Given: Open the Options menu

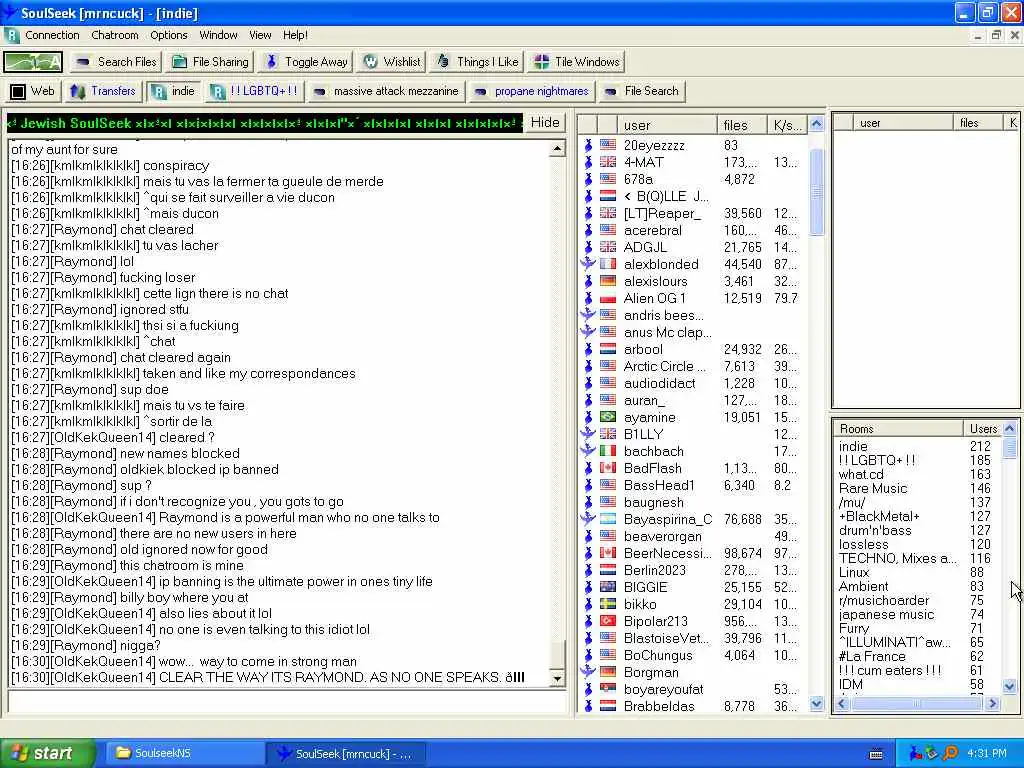Looking at the screenshot, I should point(168,35).
